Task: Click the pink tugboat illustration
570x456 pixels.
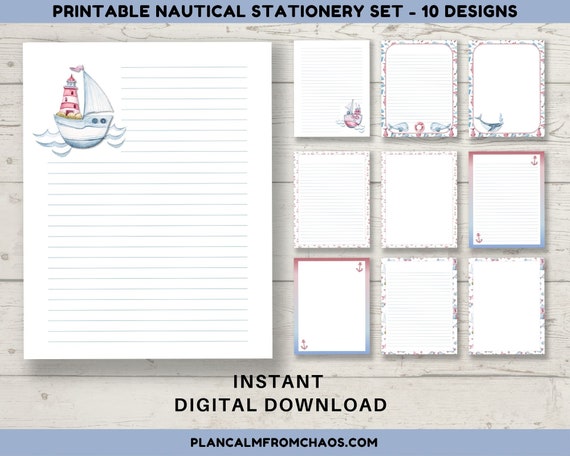Action: pyautogui.click(x=352, y=115)
